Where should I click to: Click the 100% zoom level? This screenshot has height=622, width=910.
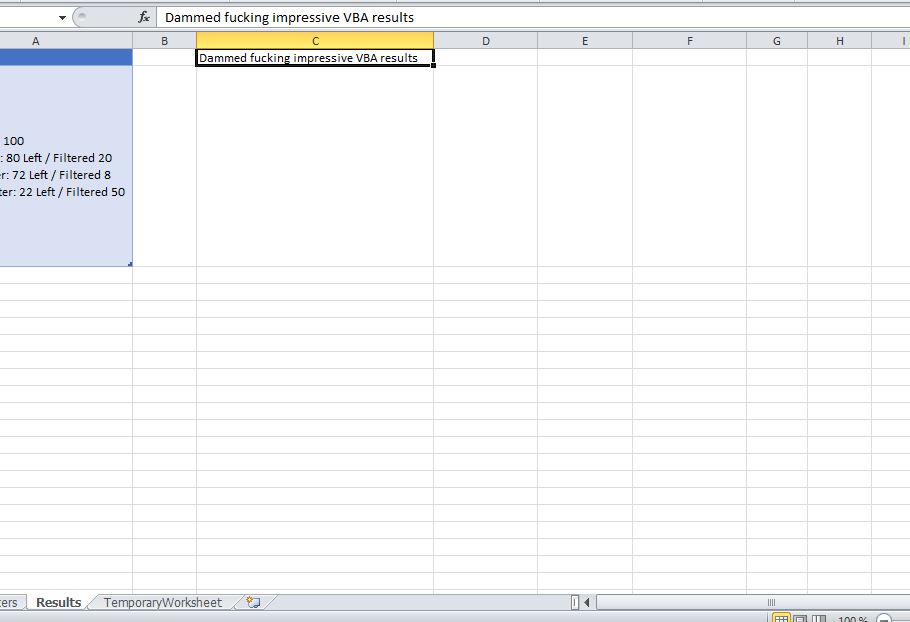coord(853,619)
